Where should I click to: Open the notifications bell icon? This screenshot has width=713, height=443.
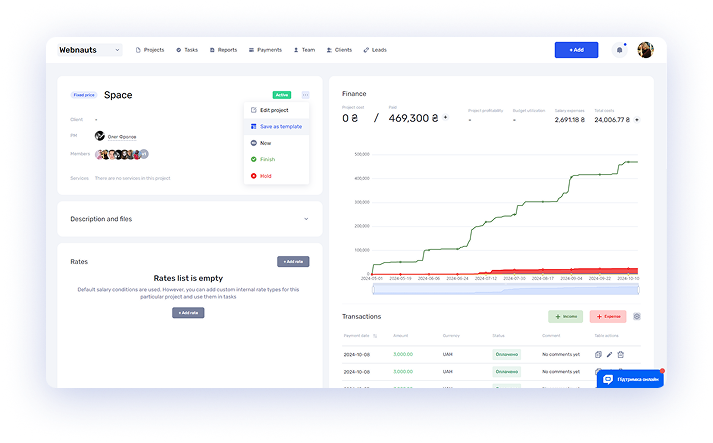tap(619, 50)
